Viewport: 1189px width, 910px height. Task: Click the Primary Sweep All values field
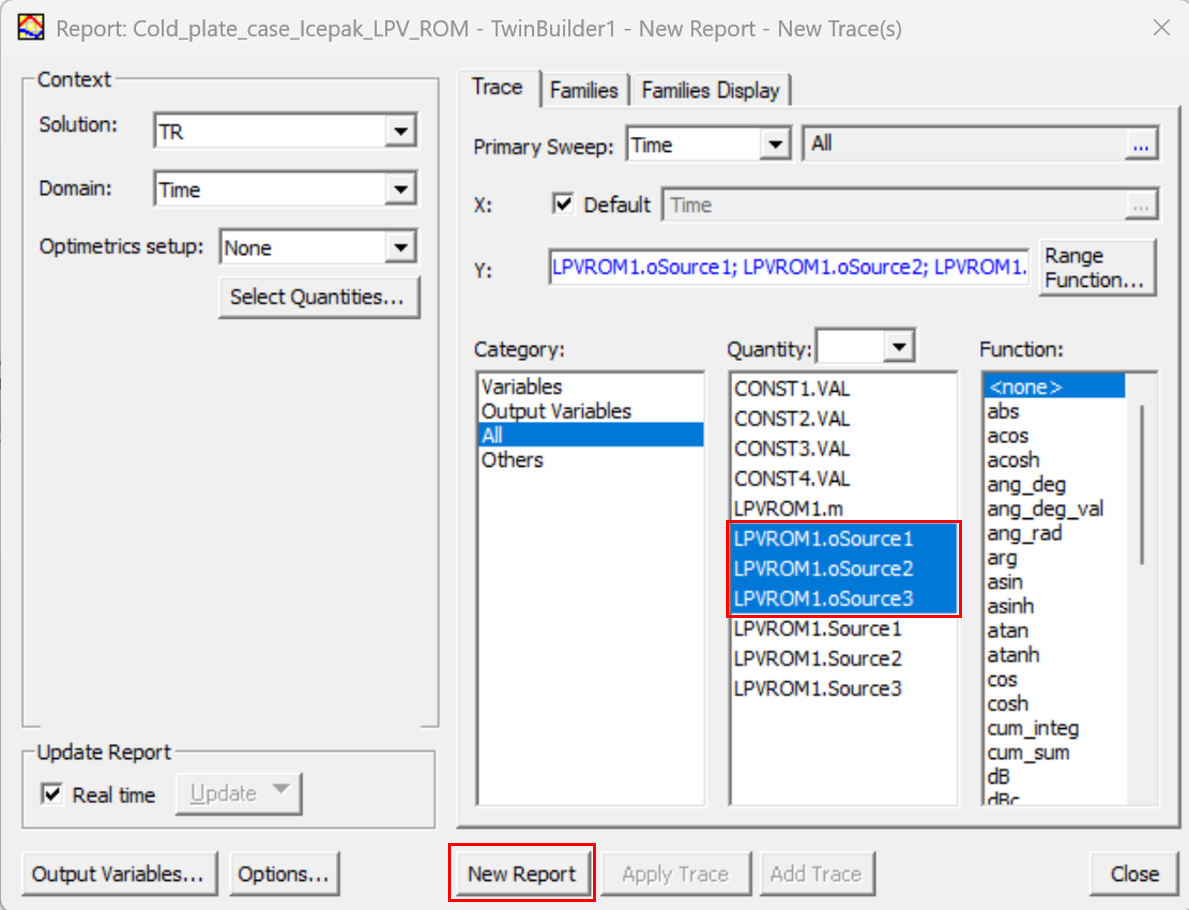tap(965, 144)
